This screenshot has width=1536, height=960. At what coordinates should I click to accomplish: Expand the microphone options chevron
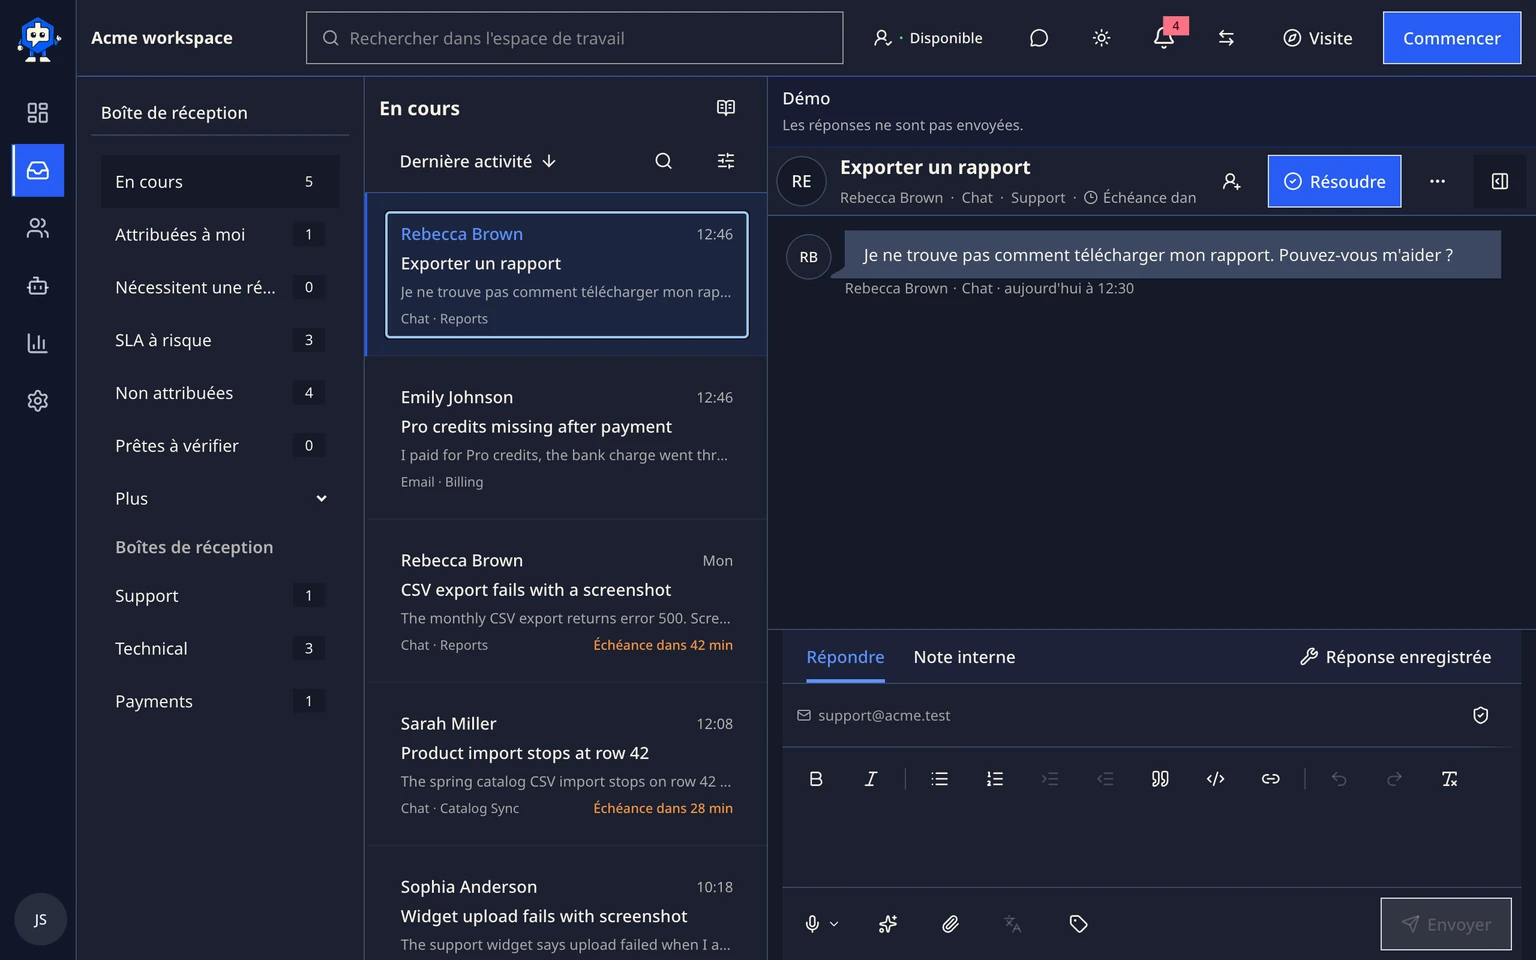point(834,924)
